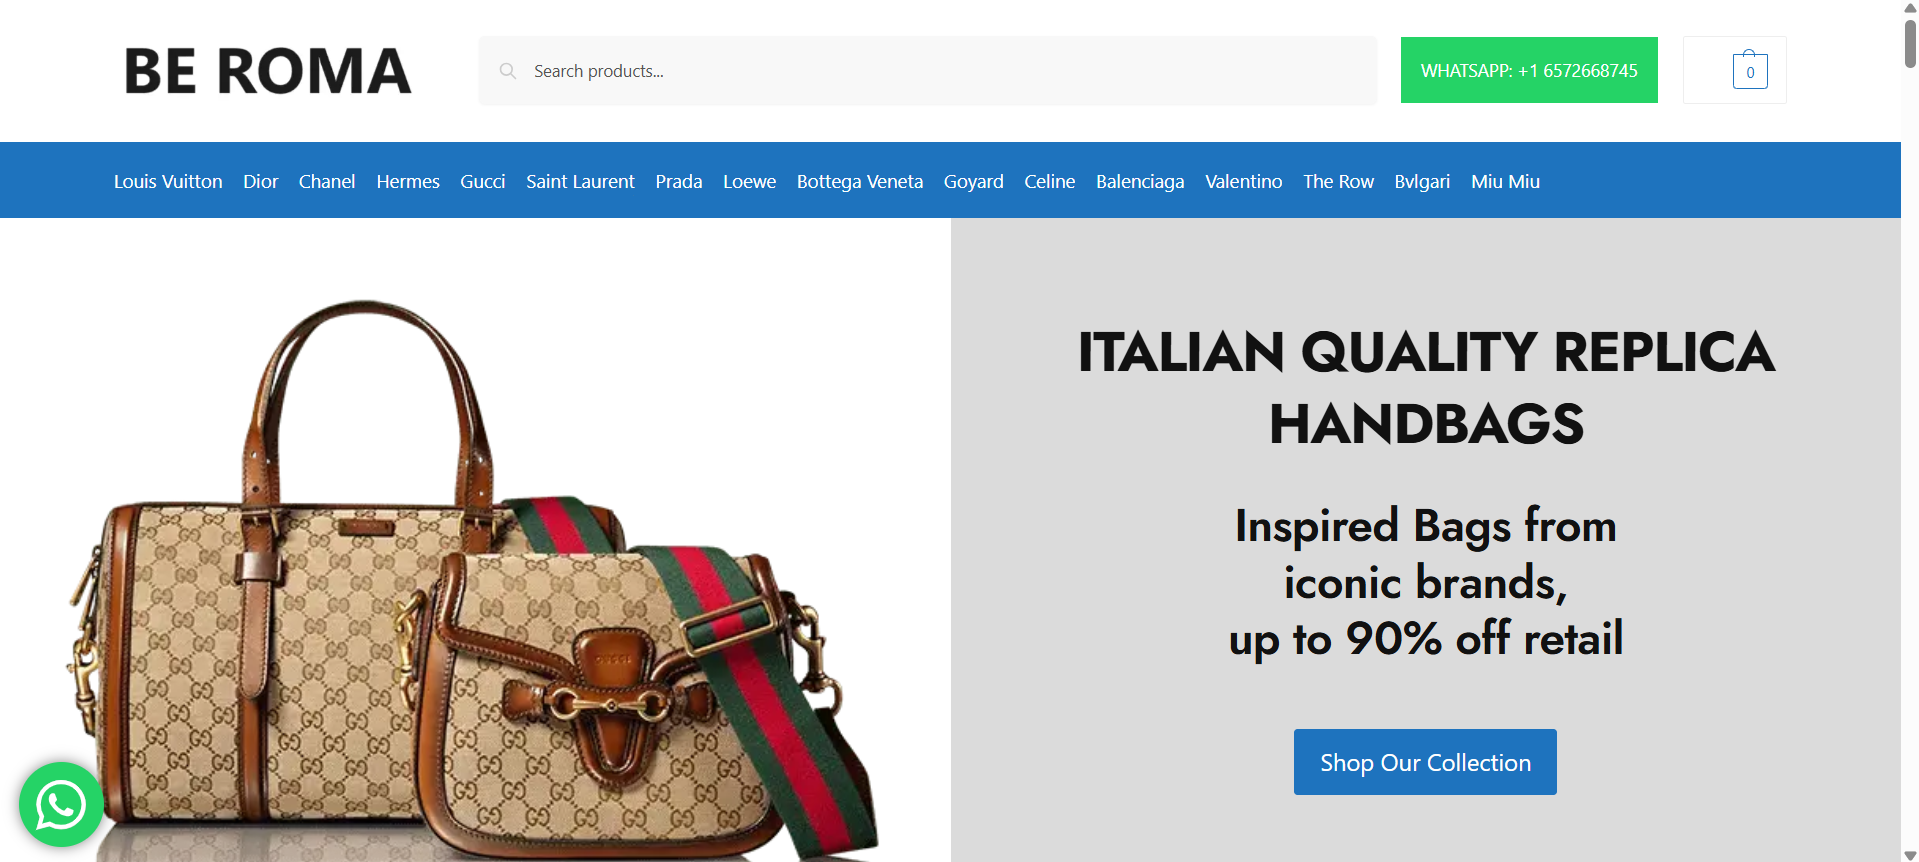Go to Miu Miu category

[1505, 181]
